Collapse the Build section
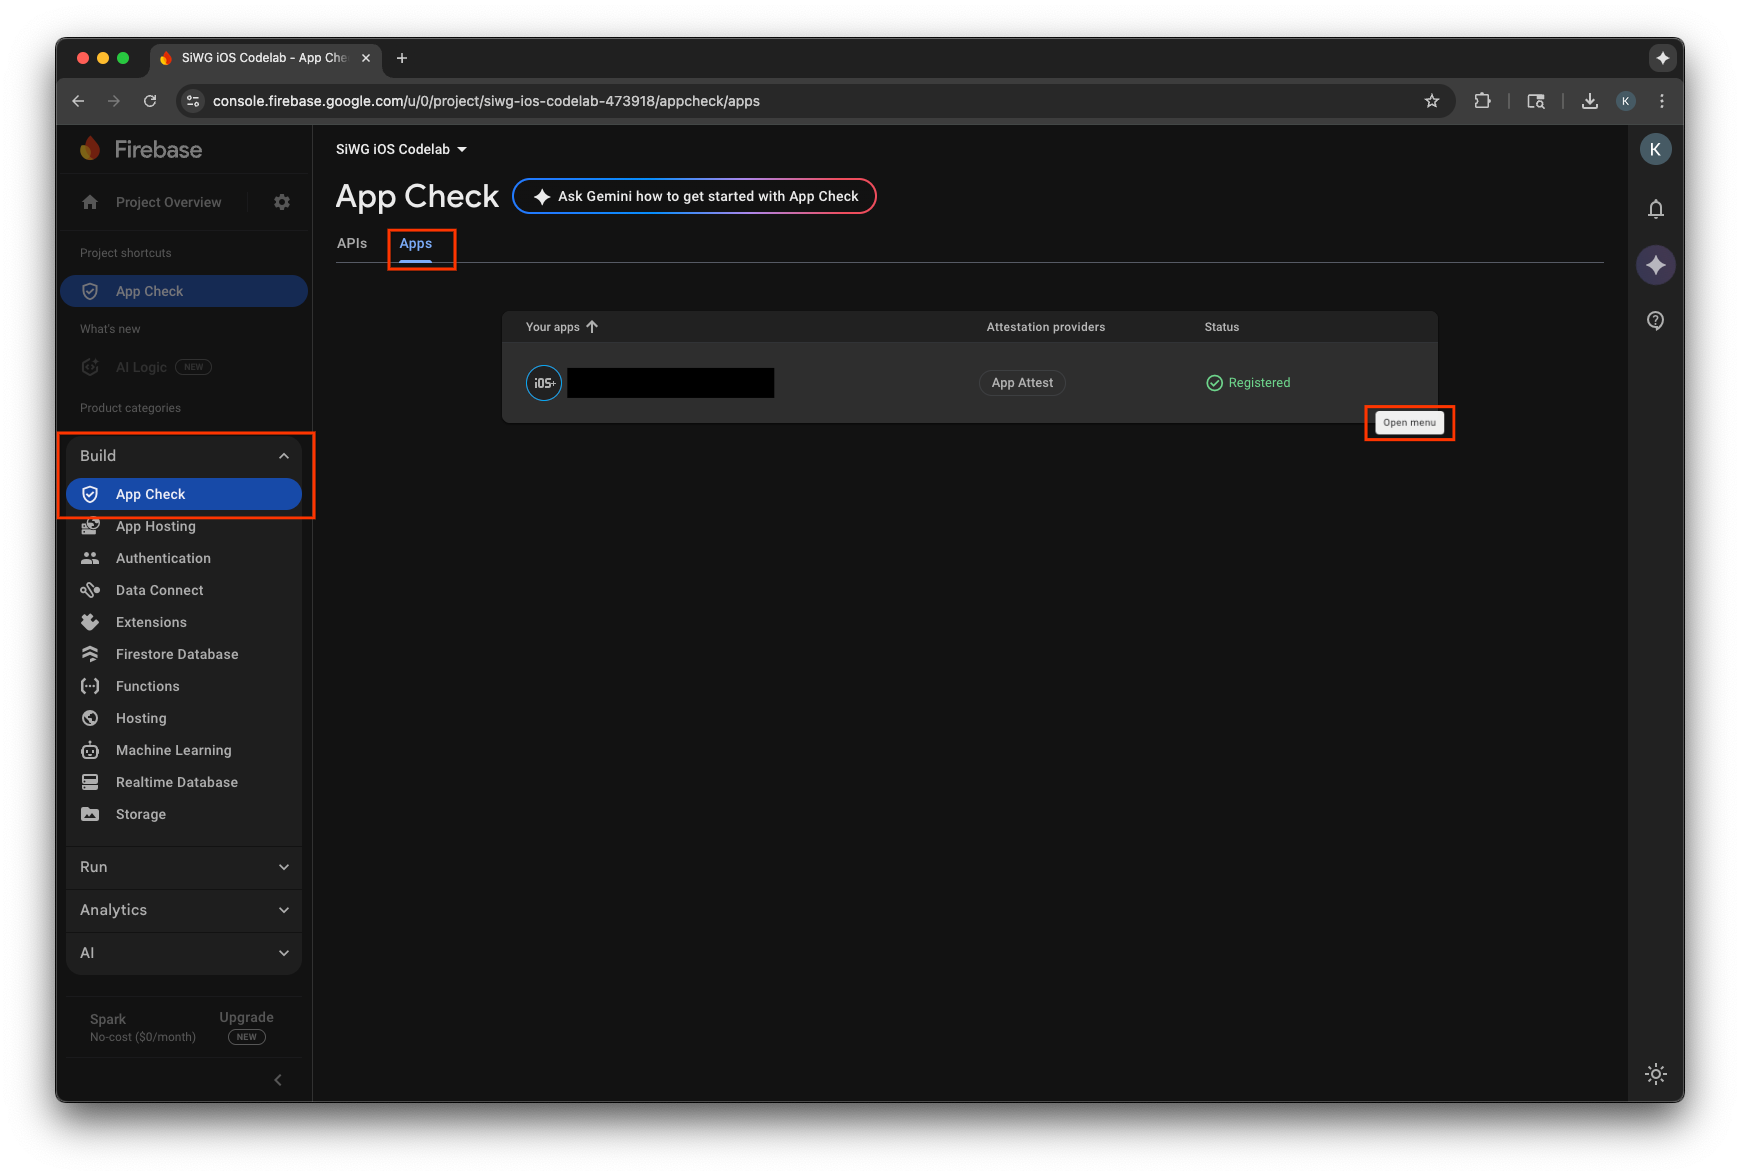The height and width of the screenshot is (1176, 1740). coord(284,455)
